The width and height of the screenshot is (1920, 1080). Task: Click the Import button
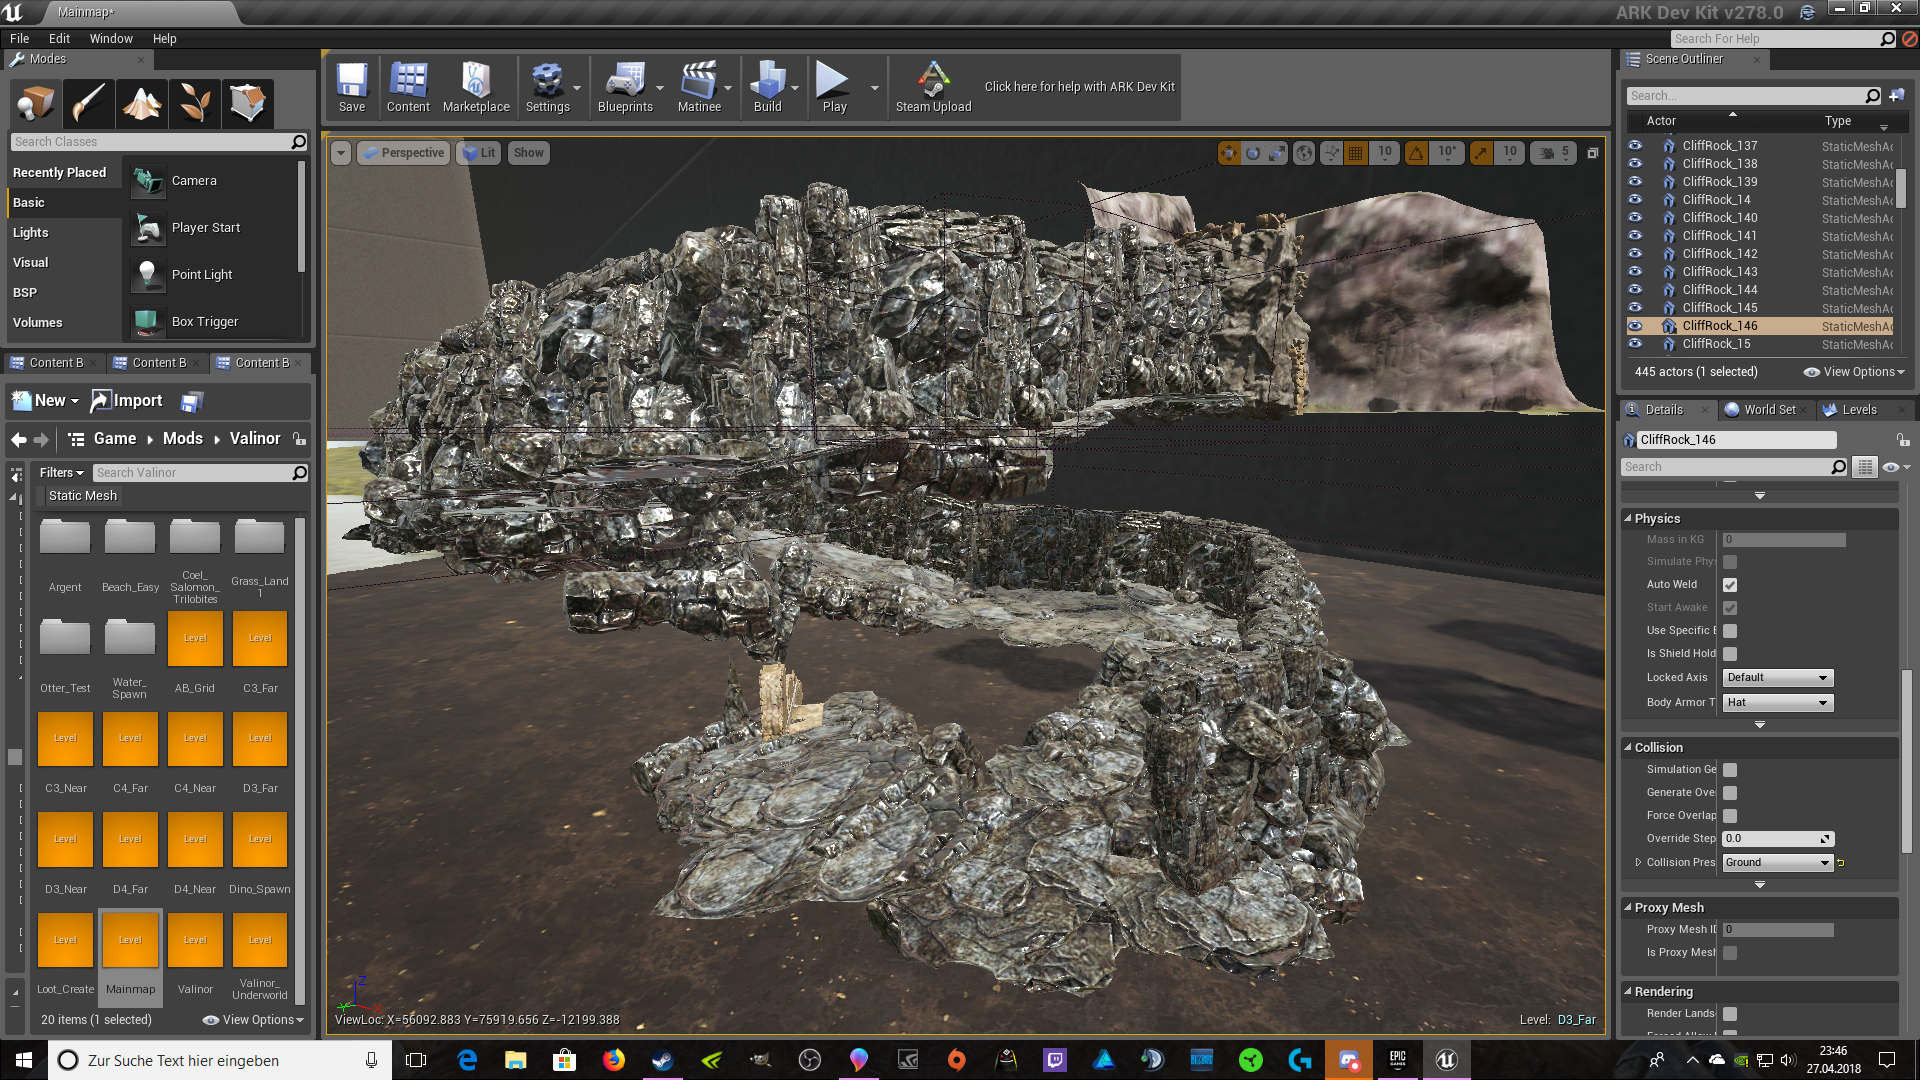pyautogui.click(x=127, y=401)
